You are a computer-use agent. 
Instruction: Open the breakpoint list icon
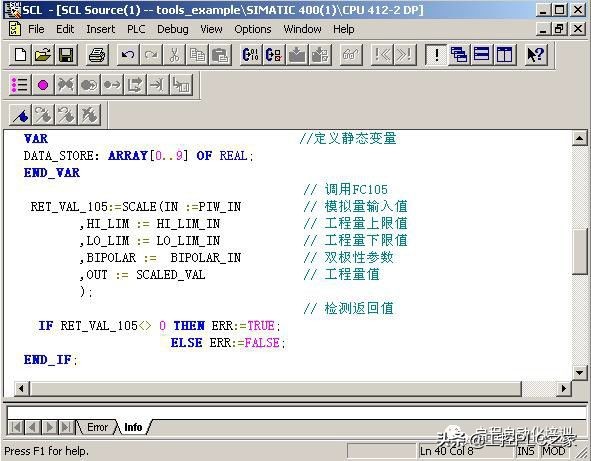click(x=20, y=85)
